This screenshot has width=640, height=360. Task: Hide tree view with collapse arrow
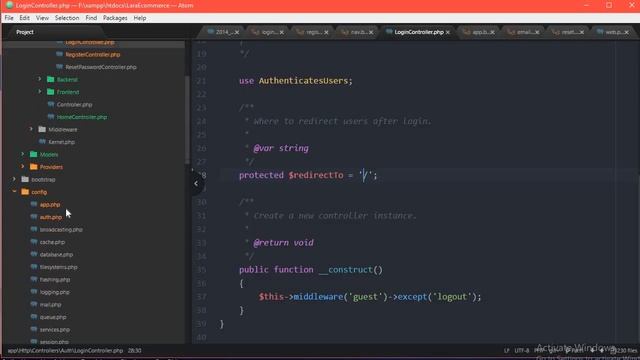point(196,183)
